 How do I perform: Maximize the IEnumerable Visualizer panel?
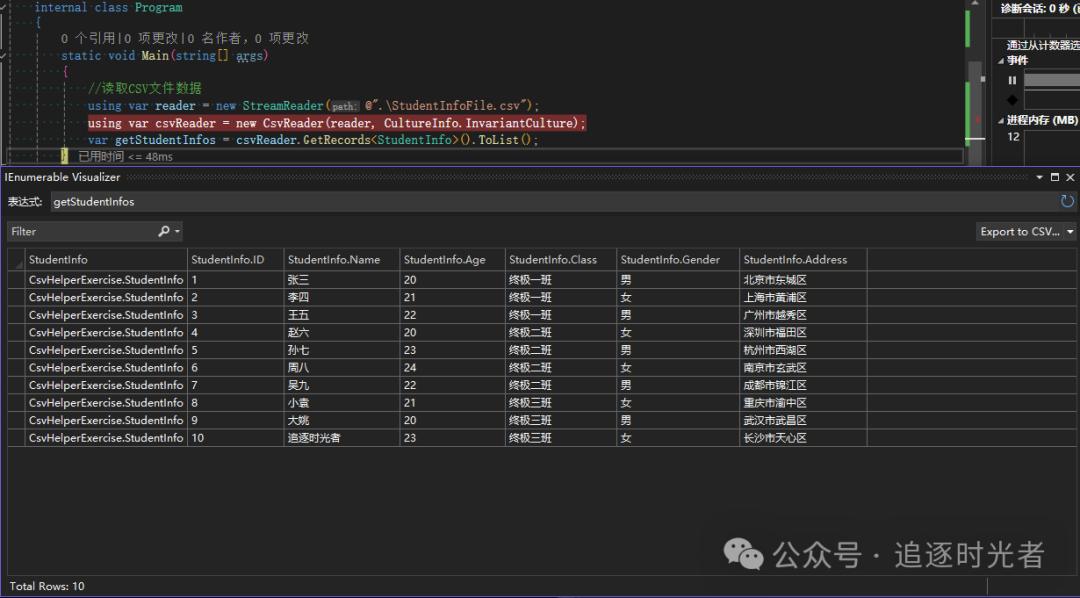(1054, 177)
